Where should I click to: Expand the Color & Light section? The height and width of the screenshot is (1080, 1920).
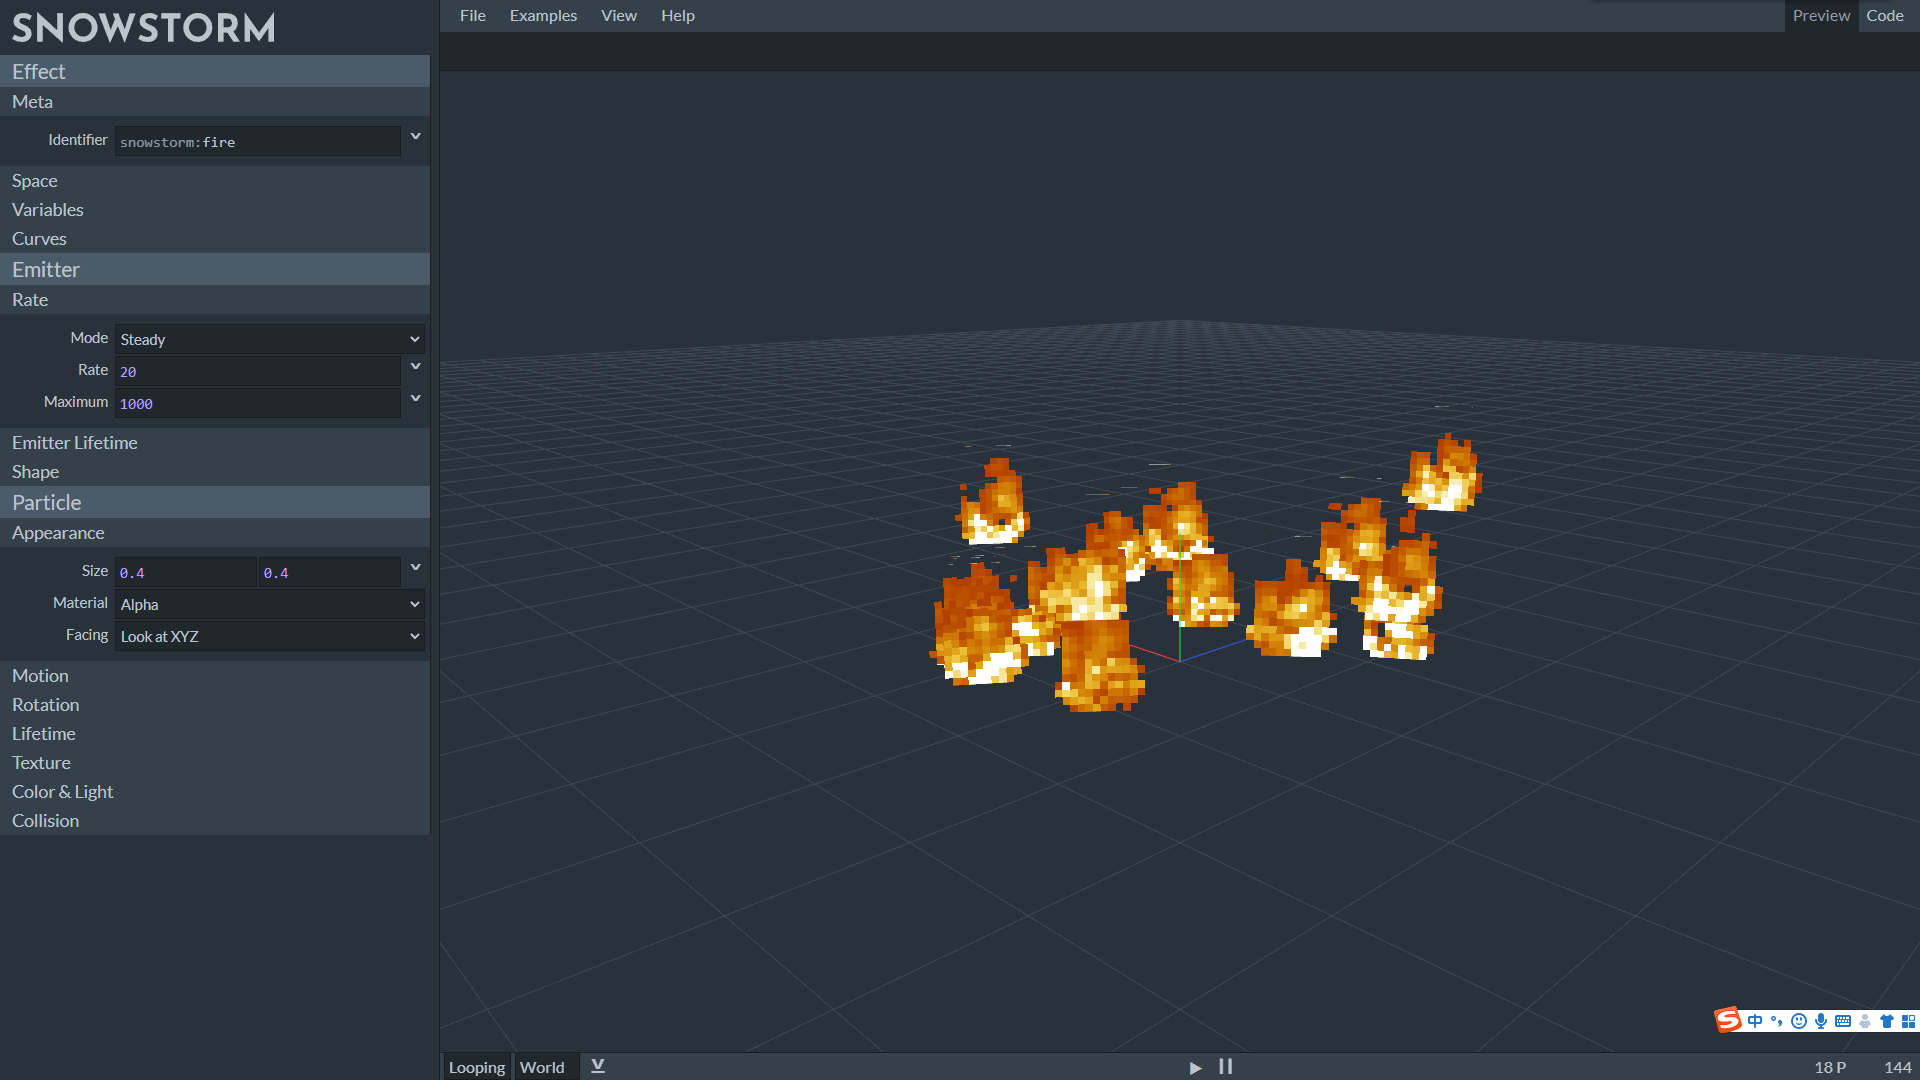point(215,792)
